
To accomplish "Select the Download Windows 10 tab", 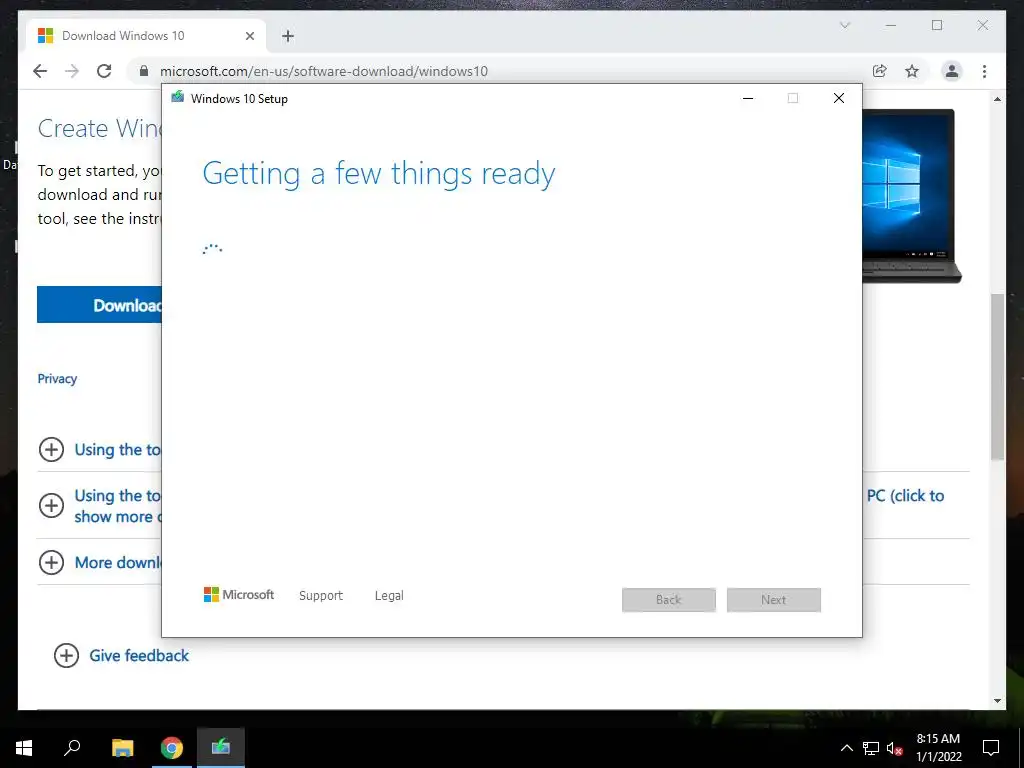I will point(146,36).
